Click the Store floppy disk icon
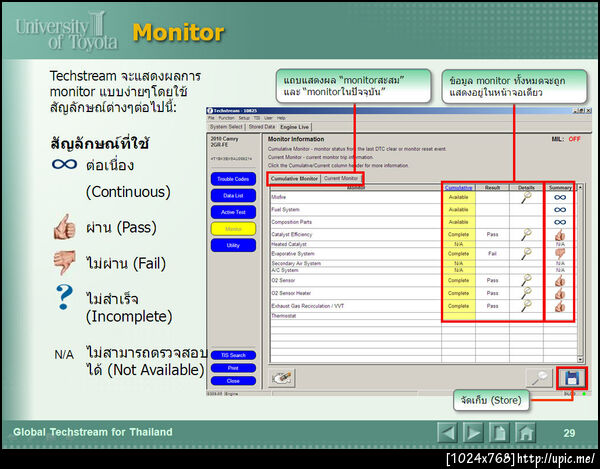600x469 pixels. pos(572,378)
